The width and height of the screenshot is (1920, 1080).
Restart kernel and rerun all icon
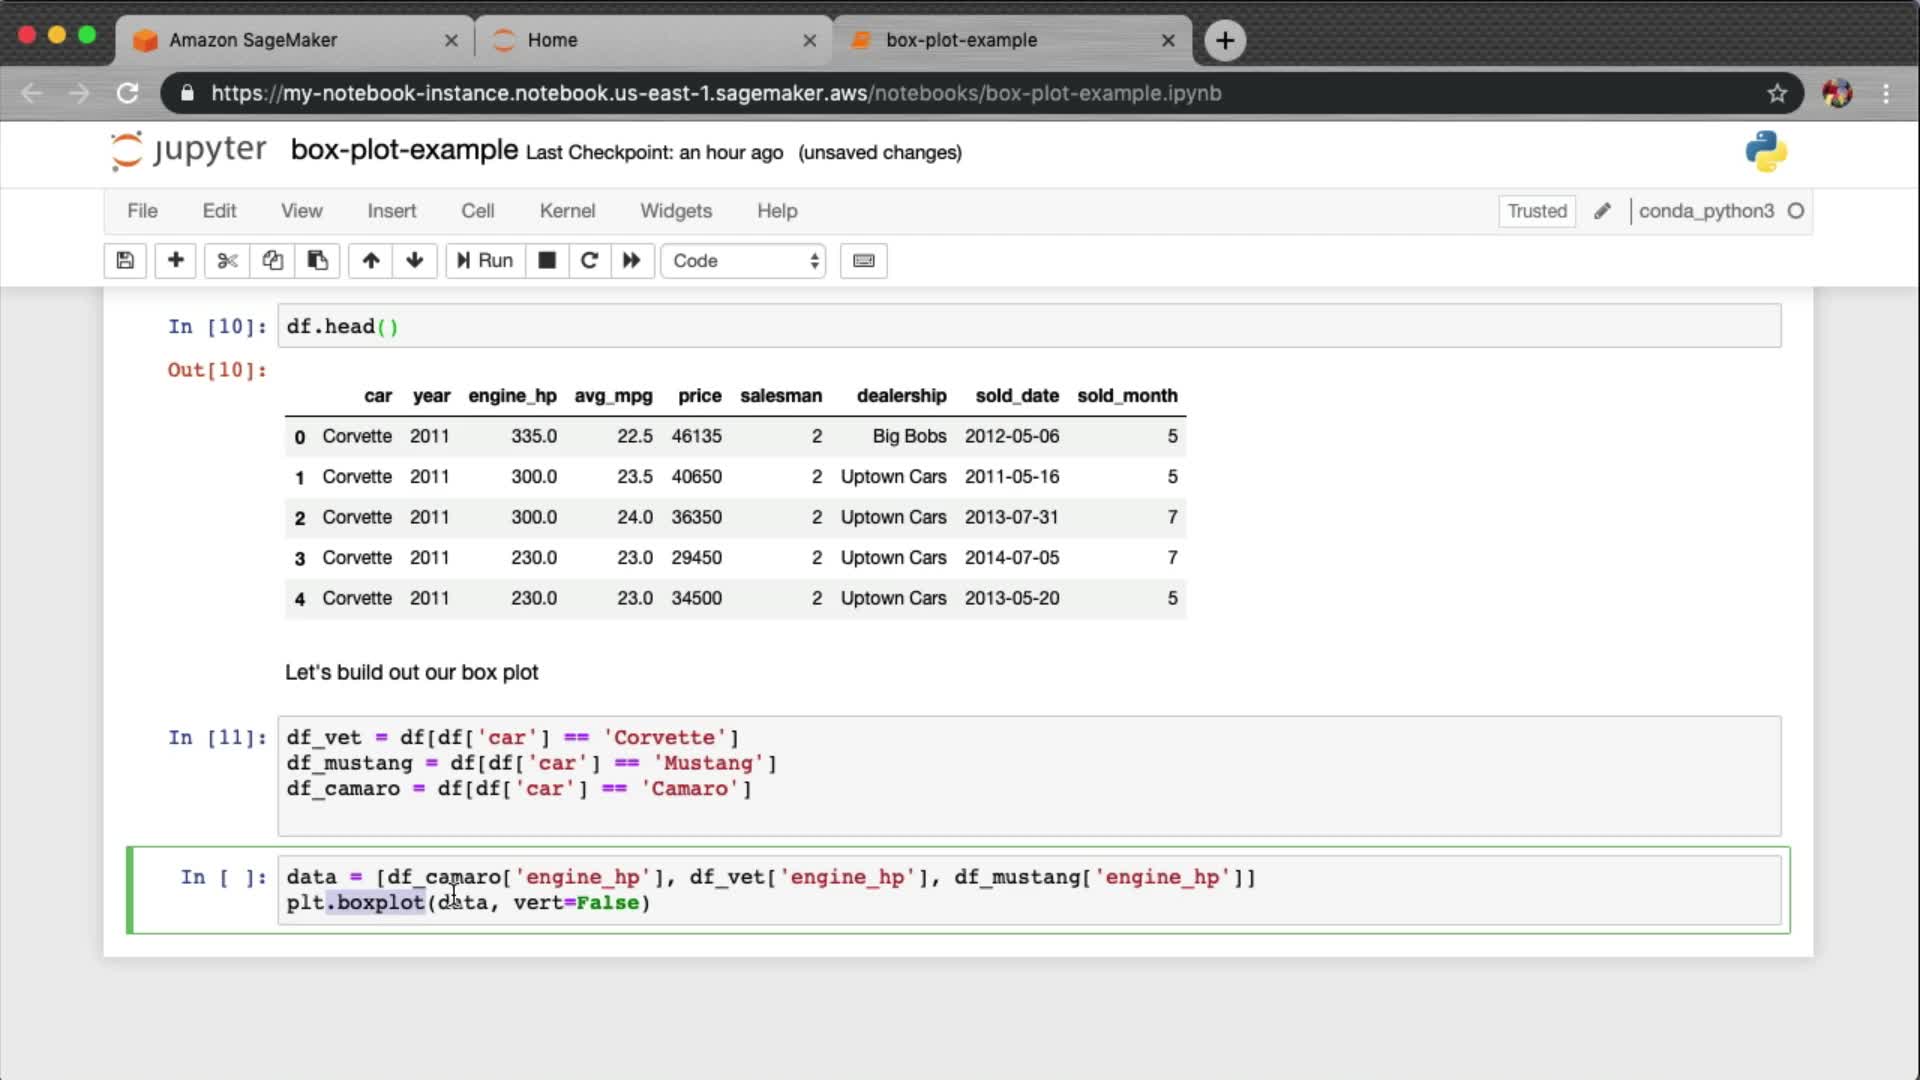click(632, 261)
